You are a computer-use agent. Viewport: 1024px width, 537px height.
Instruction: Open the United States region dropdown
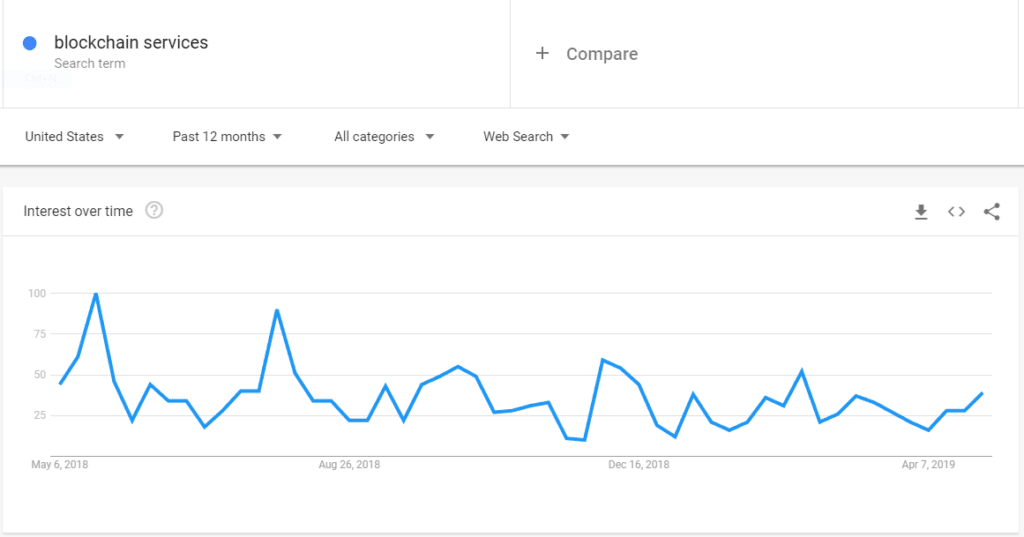tap(74, 137)
